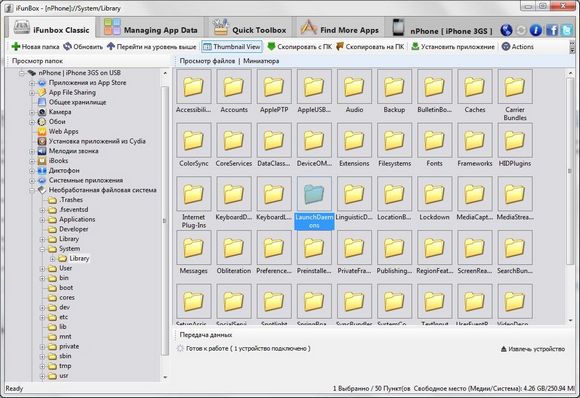Select the nPhone [iPhone 3GS] tab
This screenshot has height=398, width=580.
click(x=442, y=28)
